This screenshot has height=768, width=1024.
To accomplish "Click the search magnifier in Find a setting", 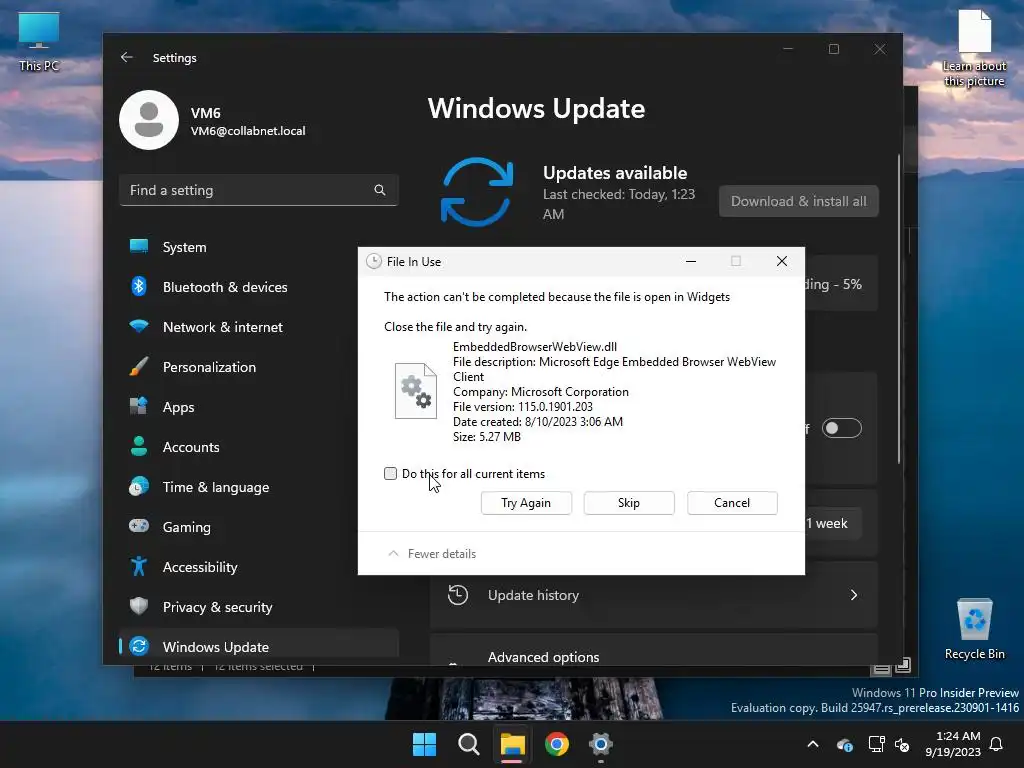I will 379,190.
